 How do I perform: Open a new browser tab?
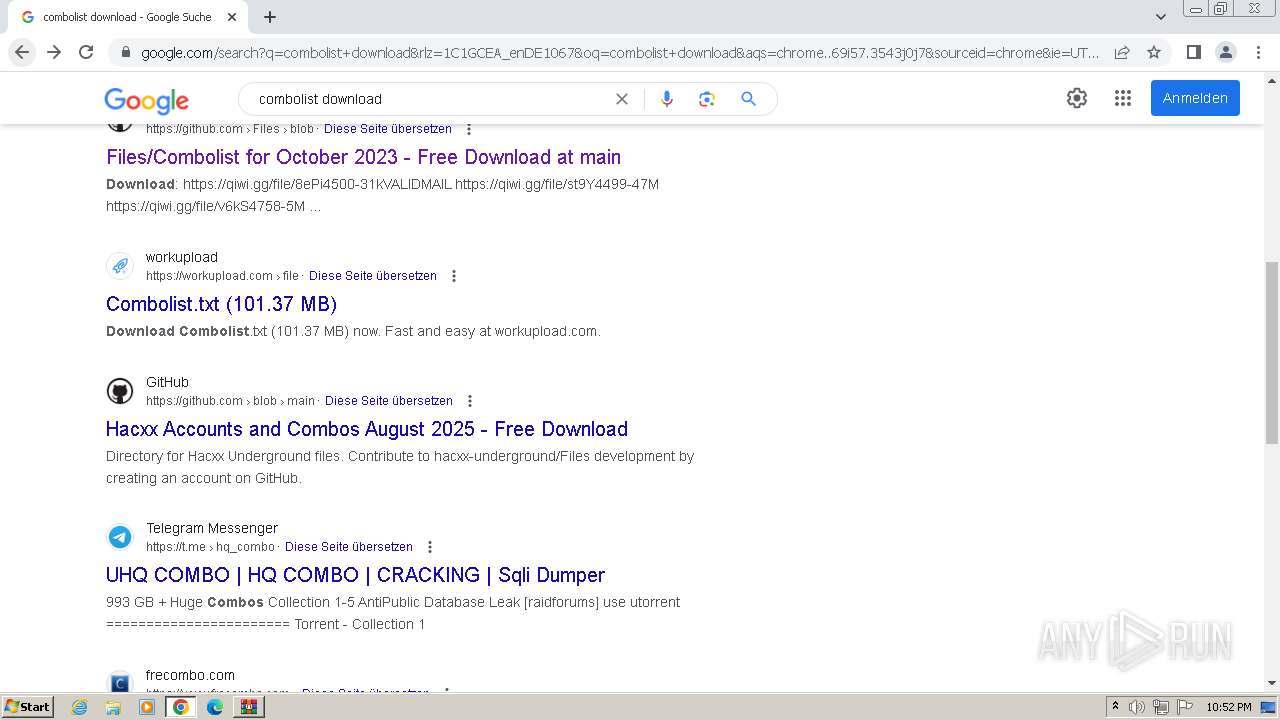pyautogui.click(x=270, y=17)
